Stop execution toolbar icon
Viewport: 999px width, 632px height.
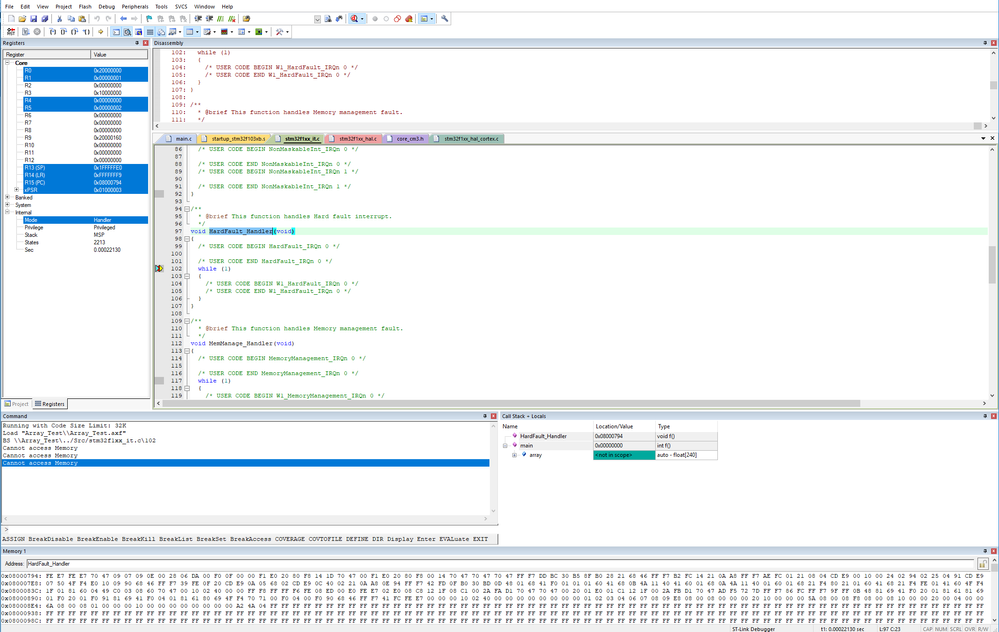tap(37, 32)
